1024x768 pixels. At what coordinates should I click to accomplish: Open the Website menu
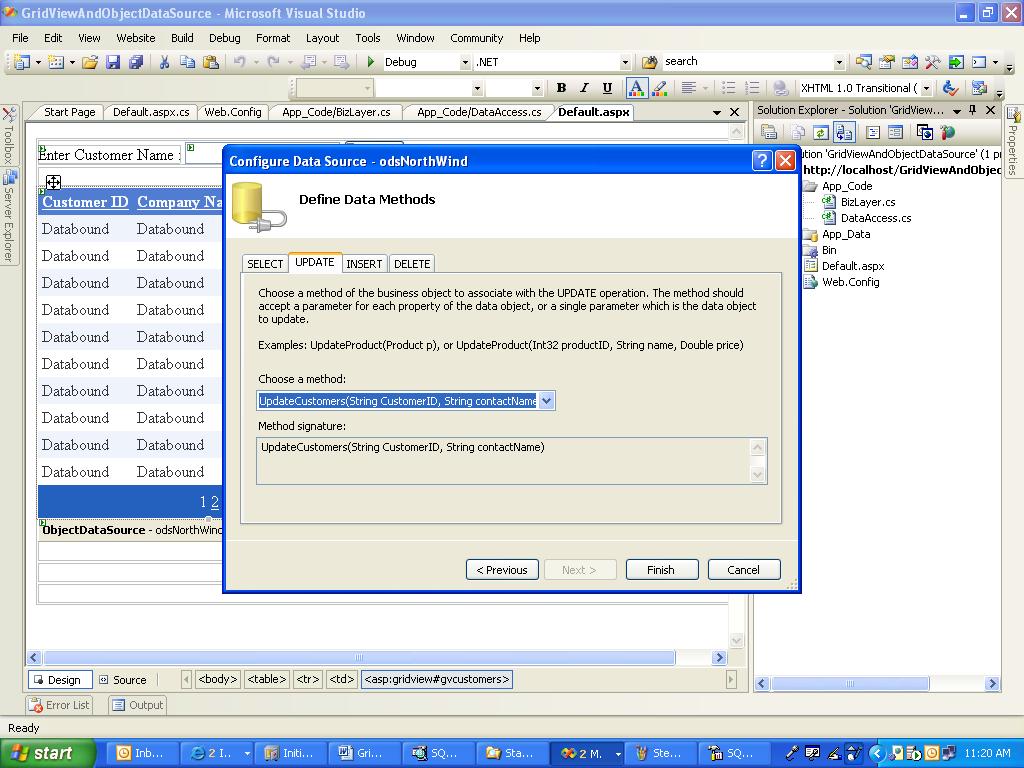(136, 38)
